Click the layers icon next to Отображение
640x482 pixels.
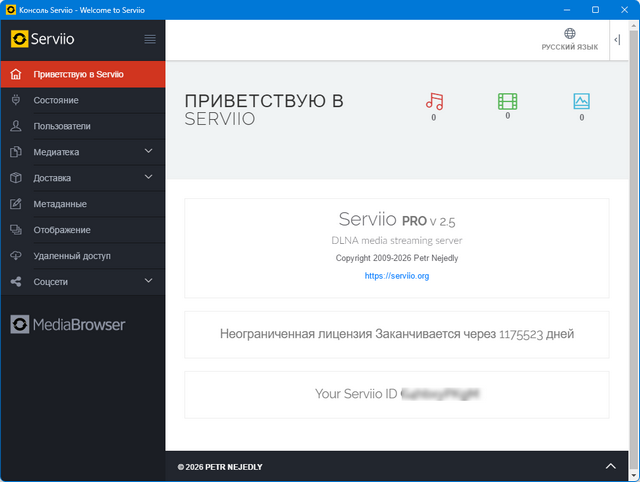click(16, 230)
